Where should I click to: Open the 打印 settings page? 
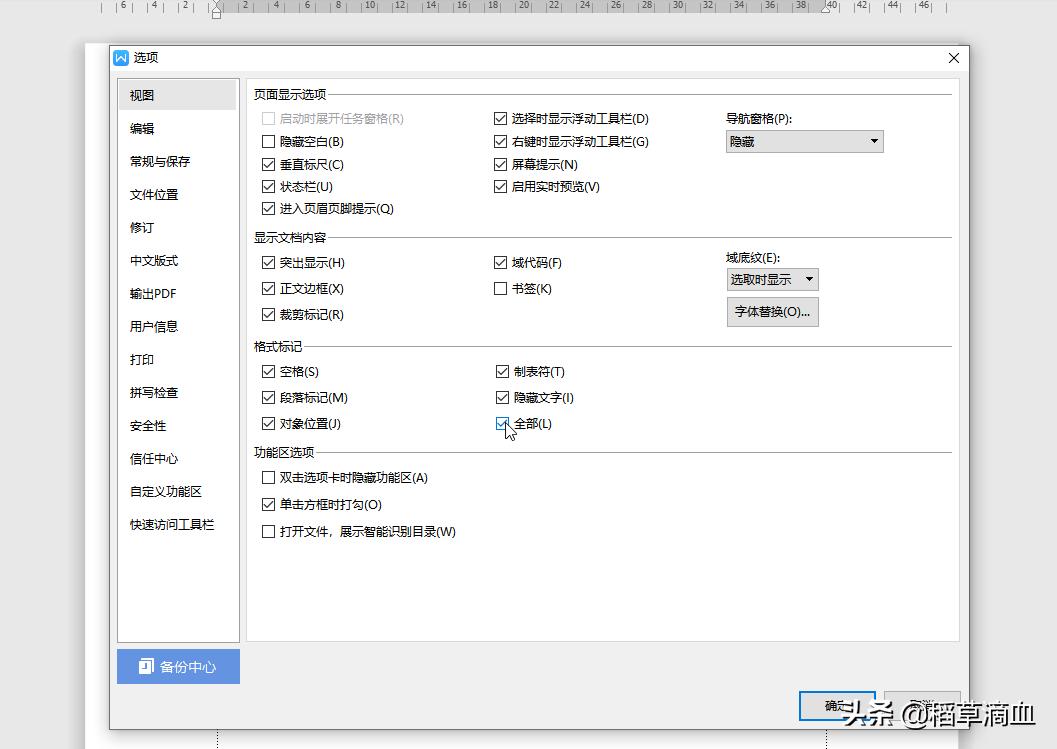tap(140, 359)
